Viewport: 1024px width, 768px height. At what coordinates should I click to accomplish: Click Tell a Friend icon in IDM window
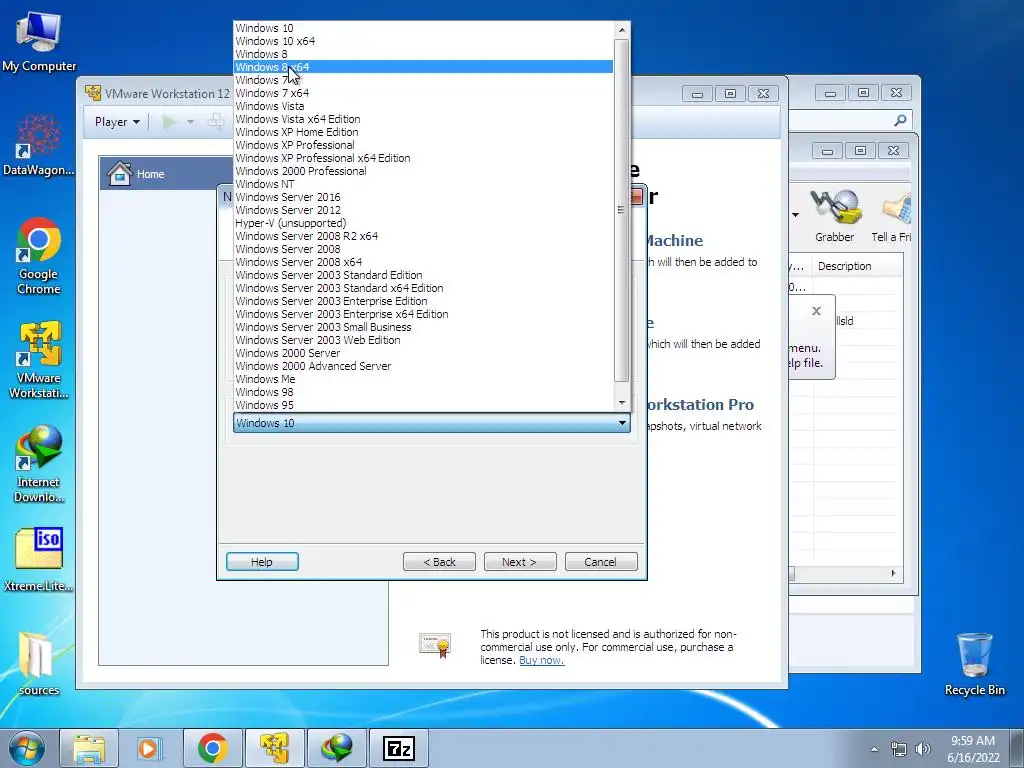click(892, 216)
